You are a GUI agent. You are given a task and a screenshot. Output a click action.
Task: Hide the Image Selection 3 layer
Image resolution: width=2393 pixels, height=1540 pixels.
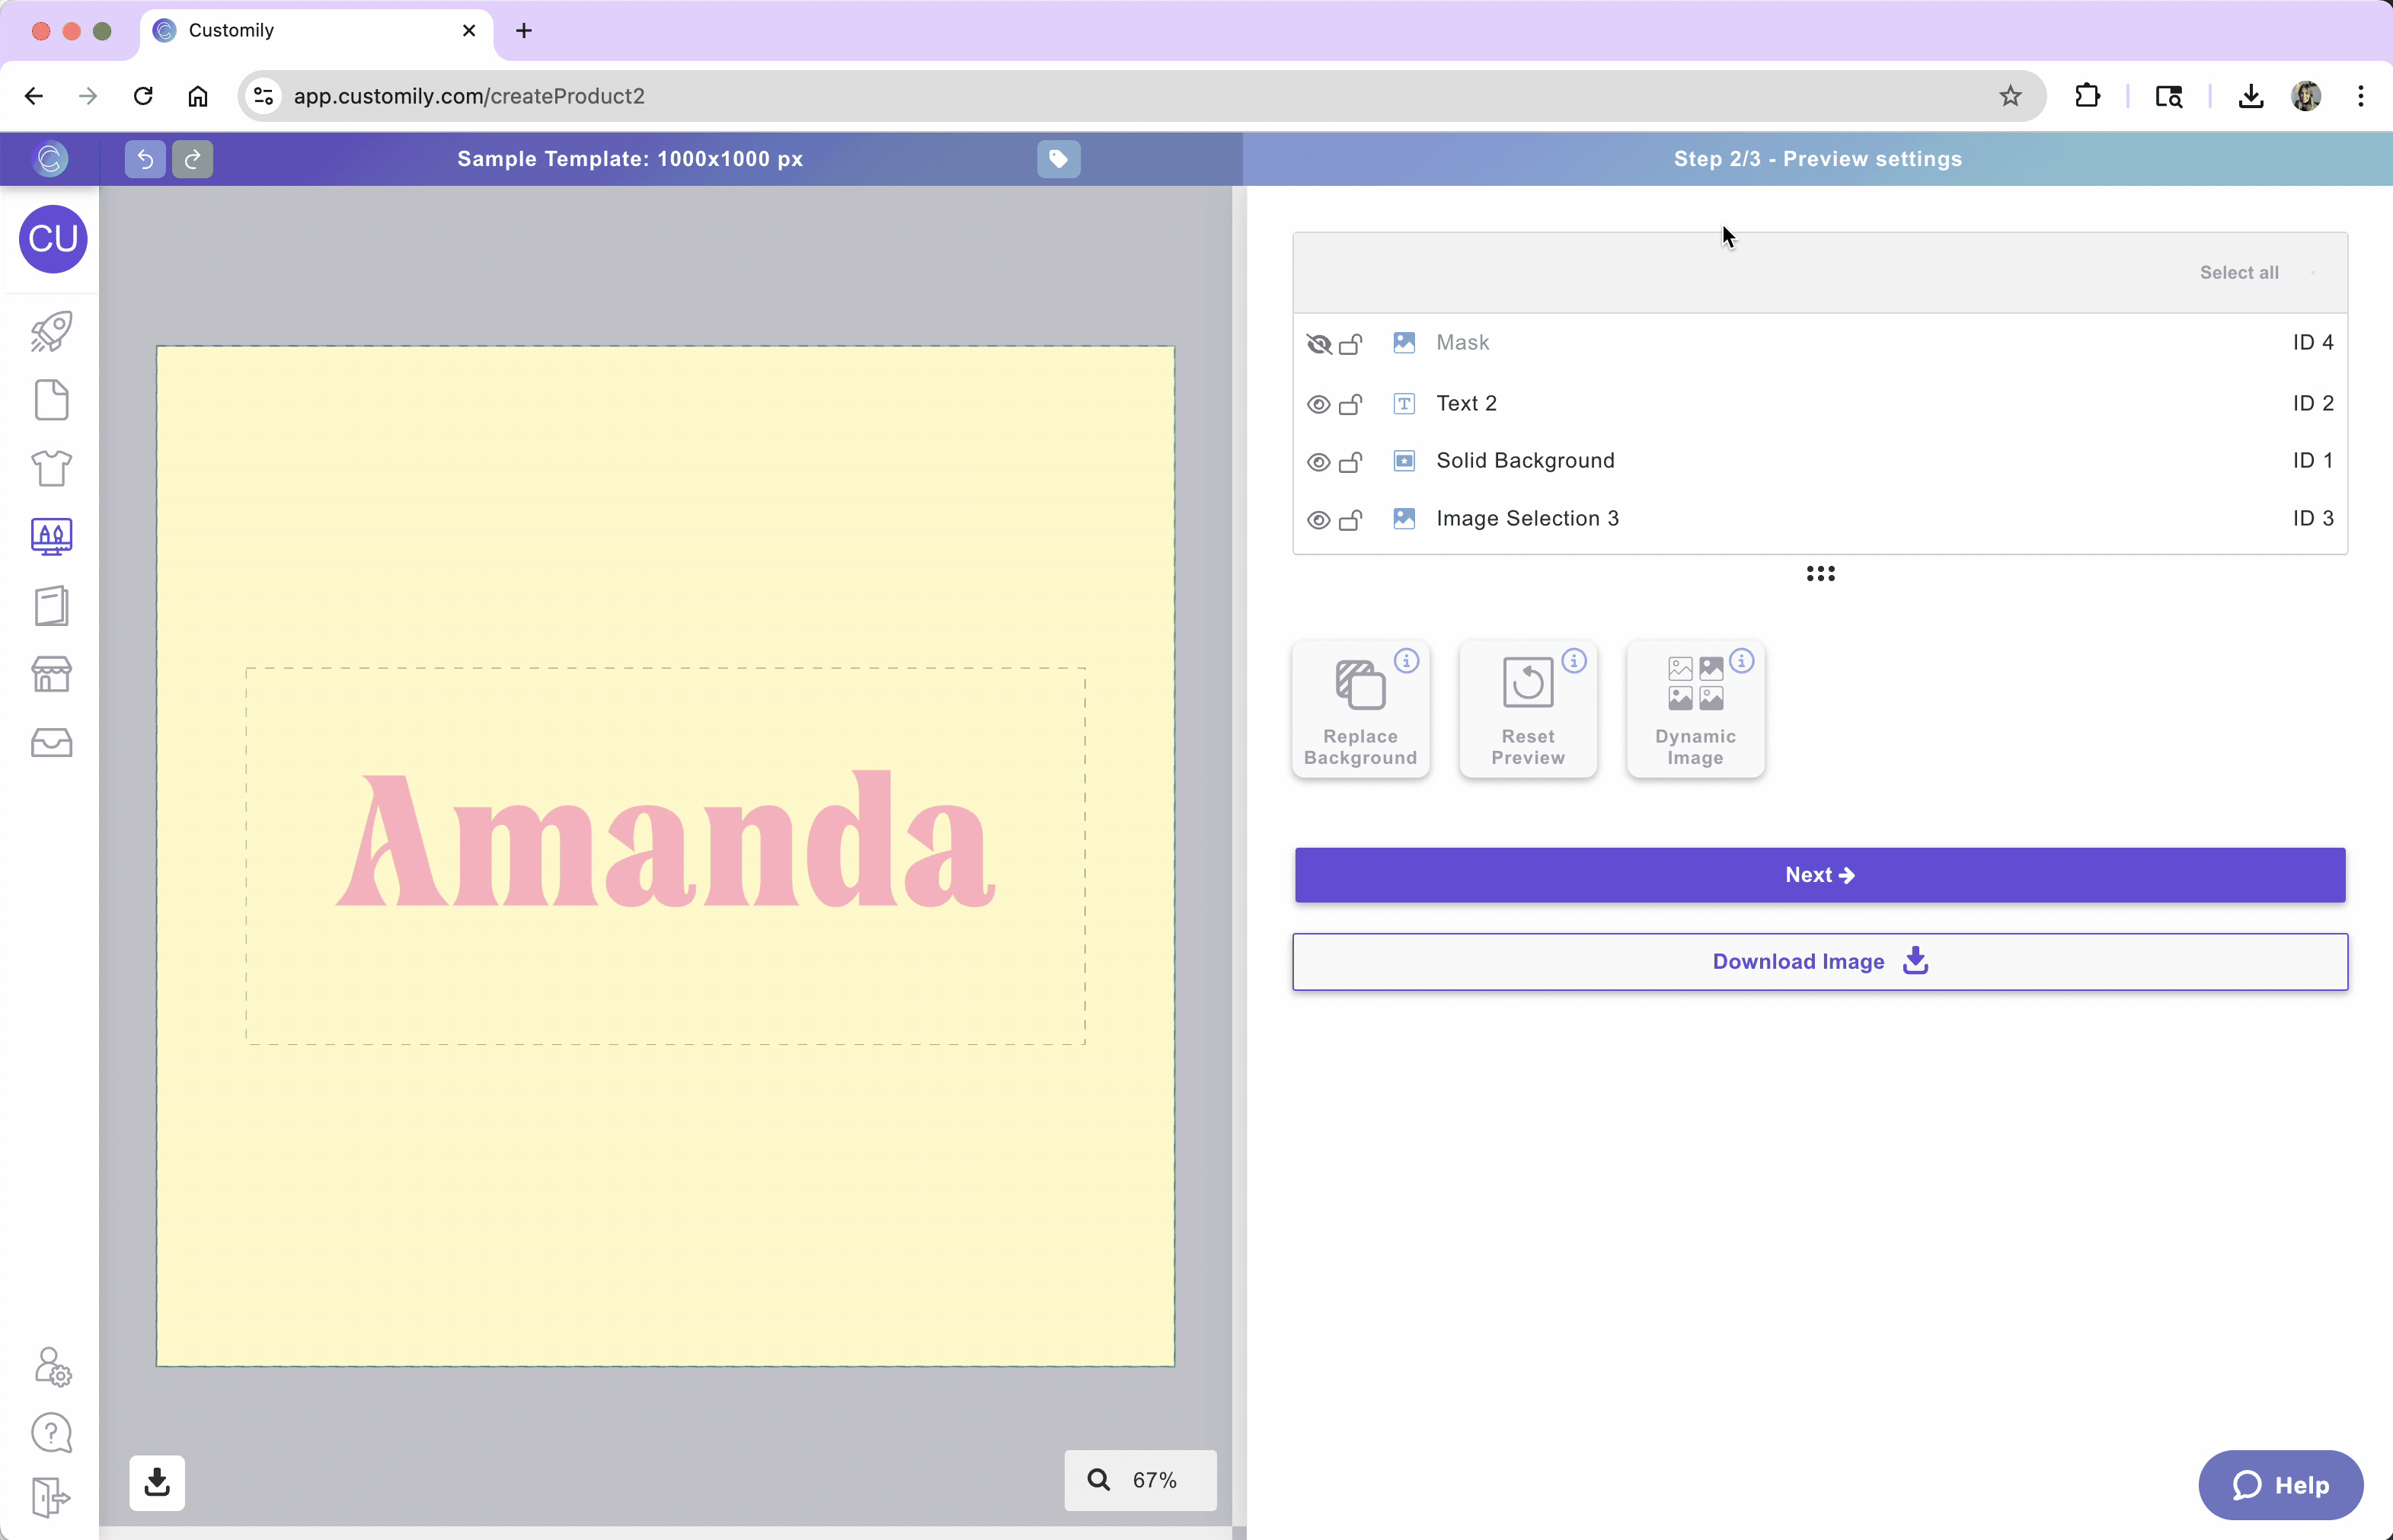(x=1318, y=520)
